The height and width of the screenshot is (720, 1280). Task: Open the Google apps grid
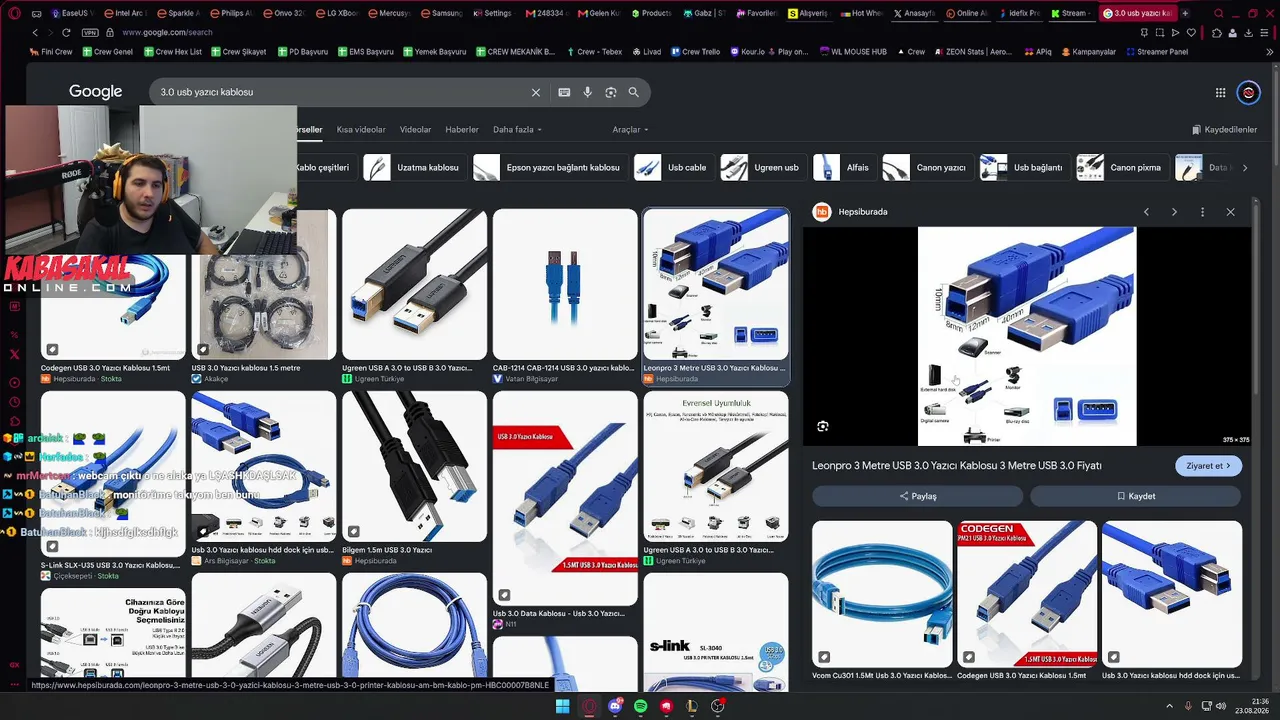pos(1220,92)
